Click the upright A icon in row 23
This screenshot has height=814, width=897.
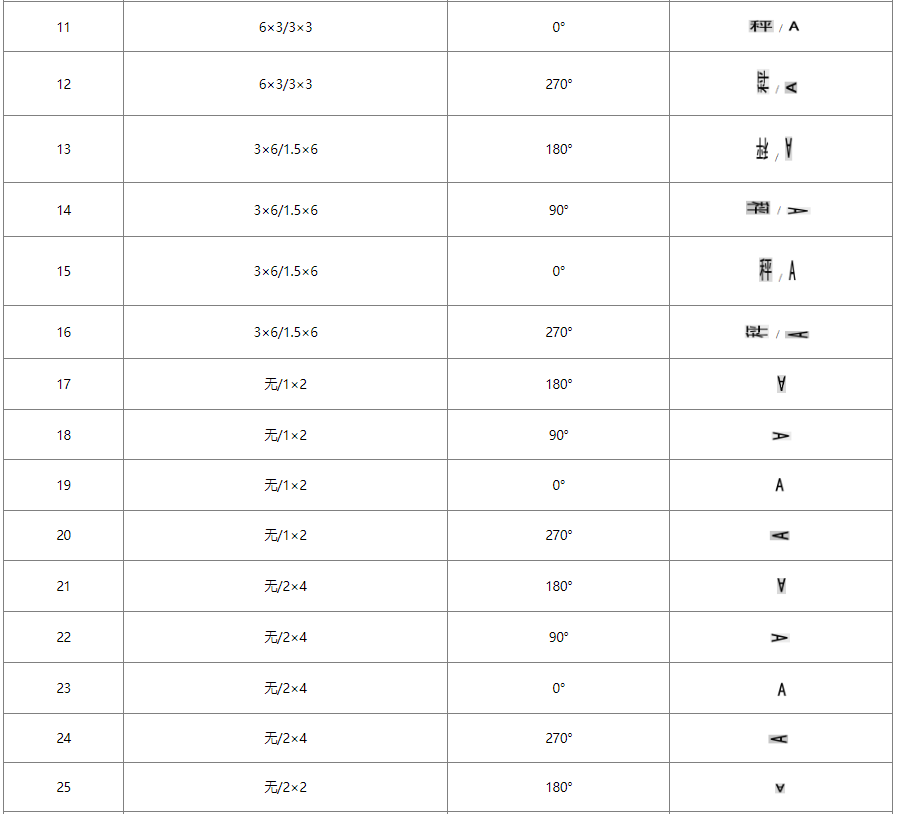tap(781, 689)
